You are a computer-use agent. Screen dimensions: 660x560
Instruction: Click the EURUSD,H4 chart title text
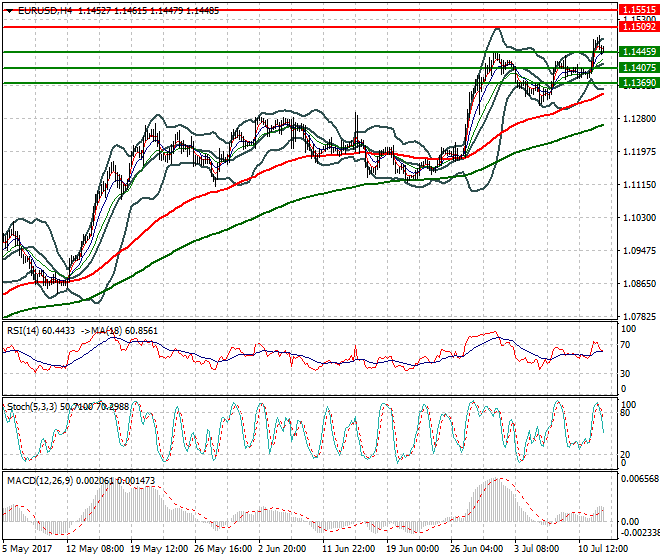click(x=45, y=11)
